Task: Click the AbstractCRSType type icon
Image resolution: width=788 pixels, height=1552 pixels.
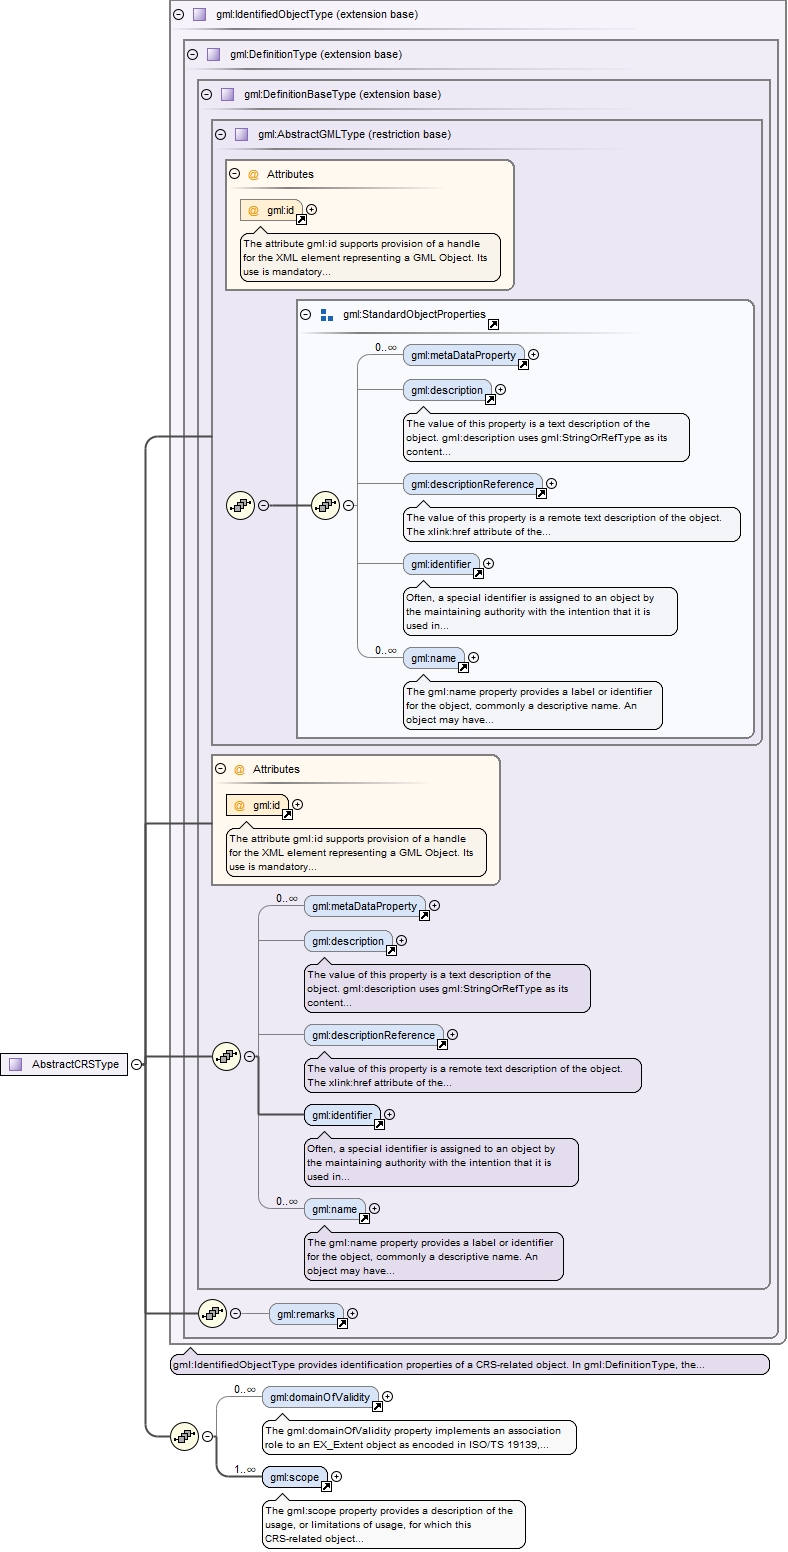Action: click(15, 1064)
